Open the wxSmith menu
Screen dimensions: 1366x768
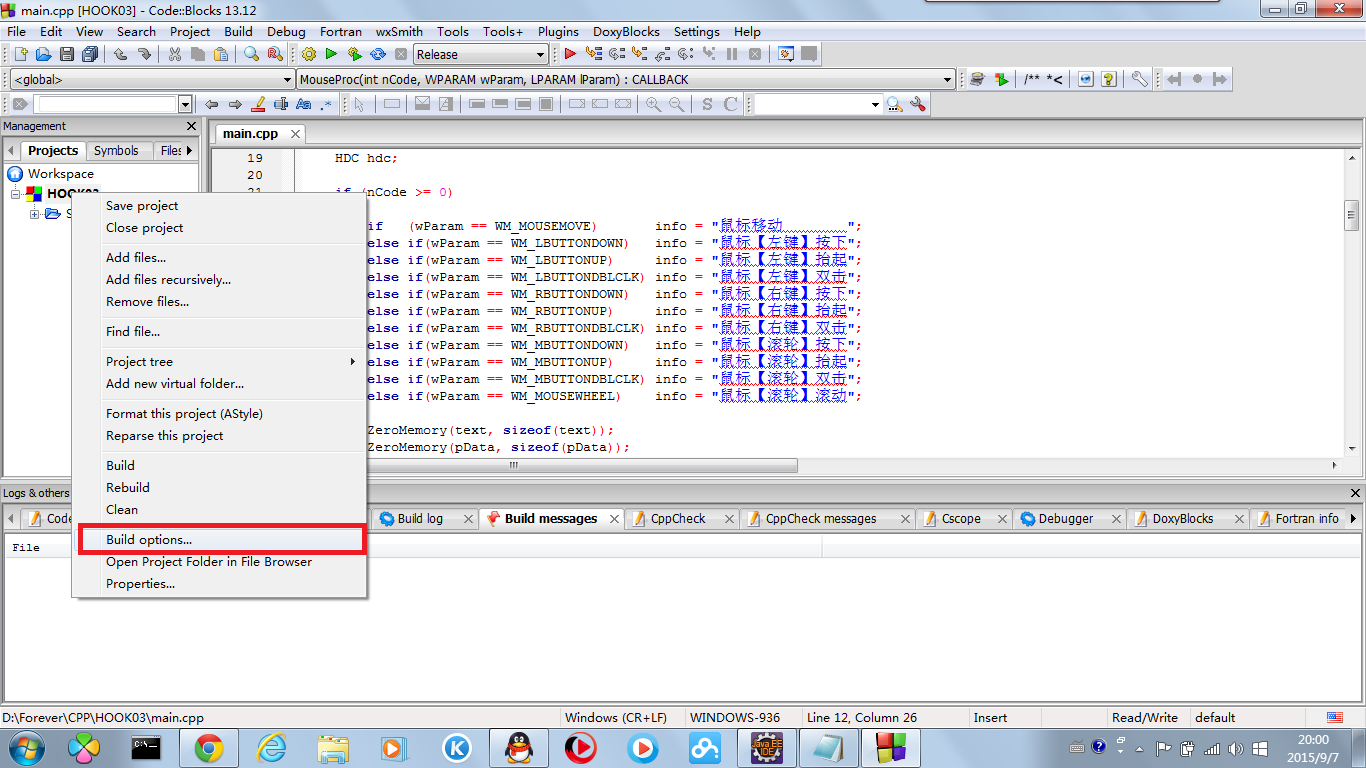[399, 31]
